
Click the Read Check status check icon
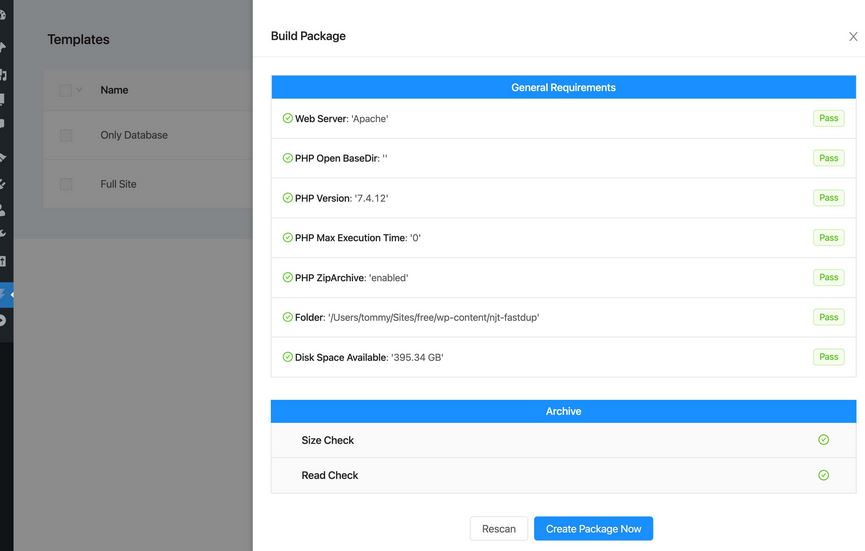coord(823,475)
